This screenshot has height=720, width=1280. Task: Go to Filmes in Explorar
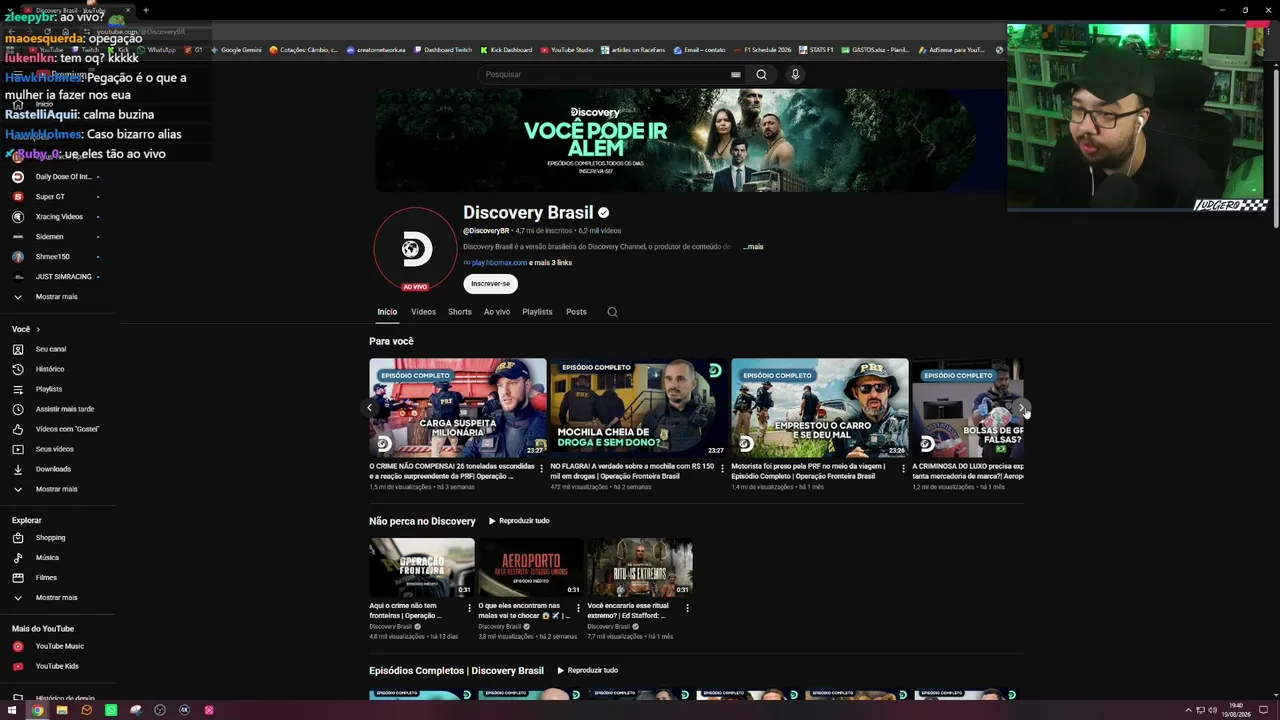click(x=46, y=578)
